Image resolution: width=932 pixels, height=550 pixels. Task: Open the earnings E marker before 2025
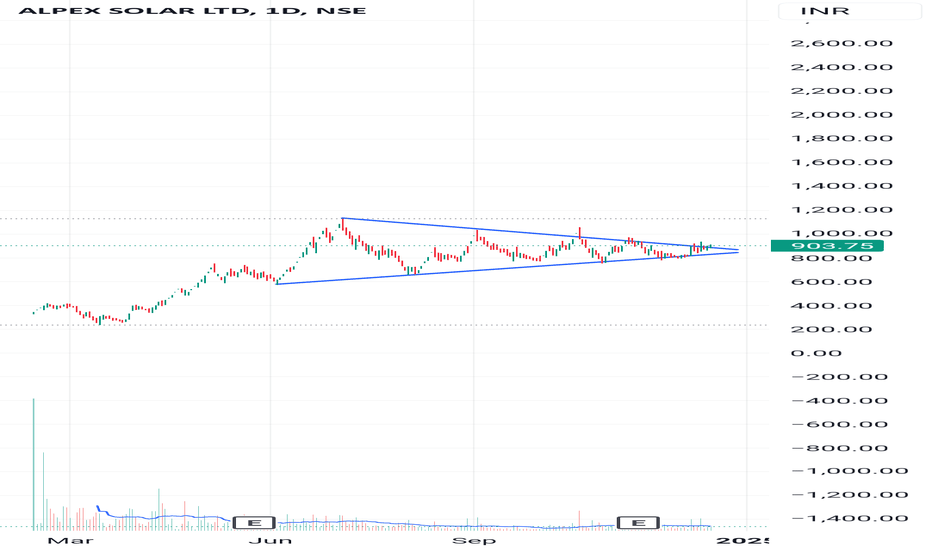[x=638, y=523]
